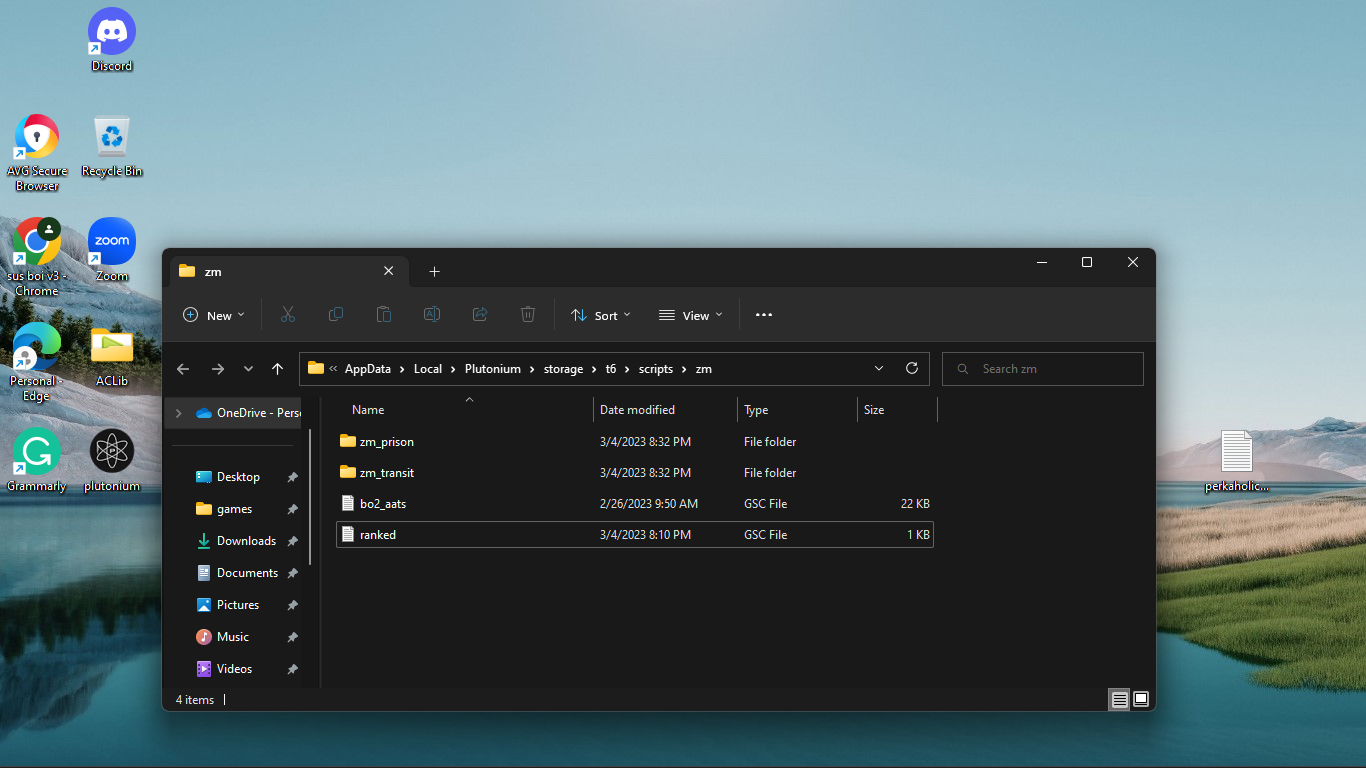Select the ranked GSC file

pos(634,535)
